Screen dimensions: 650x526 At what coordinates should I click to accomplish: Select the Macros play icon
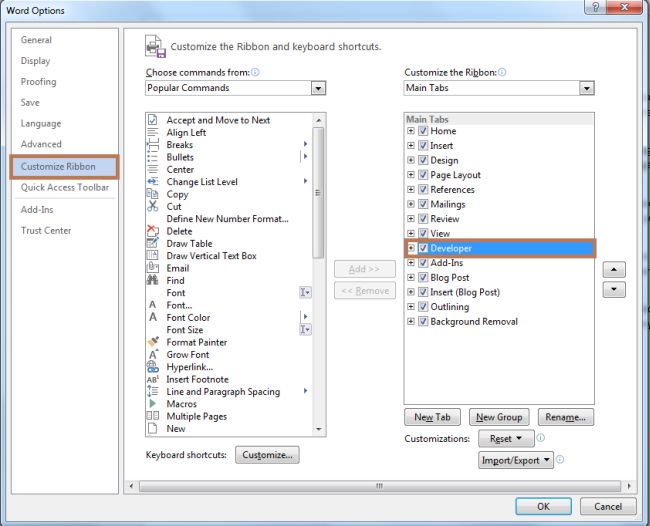(153, 404)
